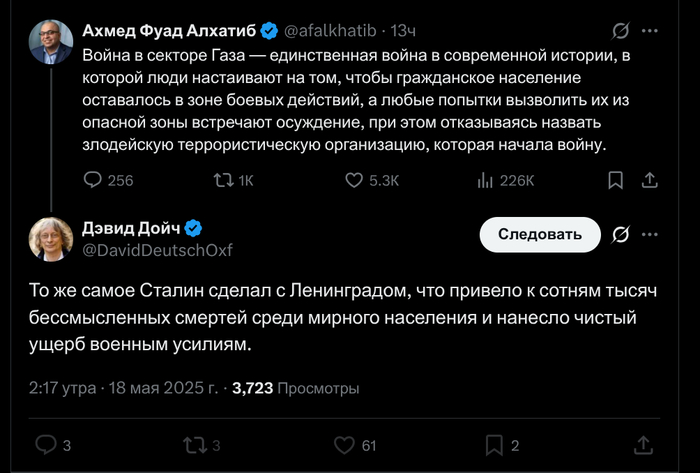Like David Deutsch's post with 61 likes
Screen dimensions: 700x473
(x=344, y=445)
